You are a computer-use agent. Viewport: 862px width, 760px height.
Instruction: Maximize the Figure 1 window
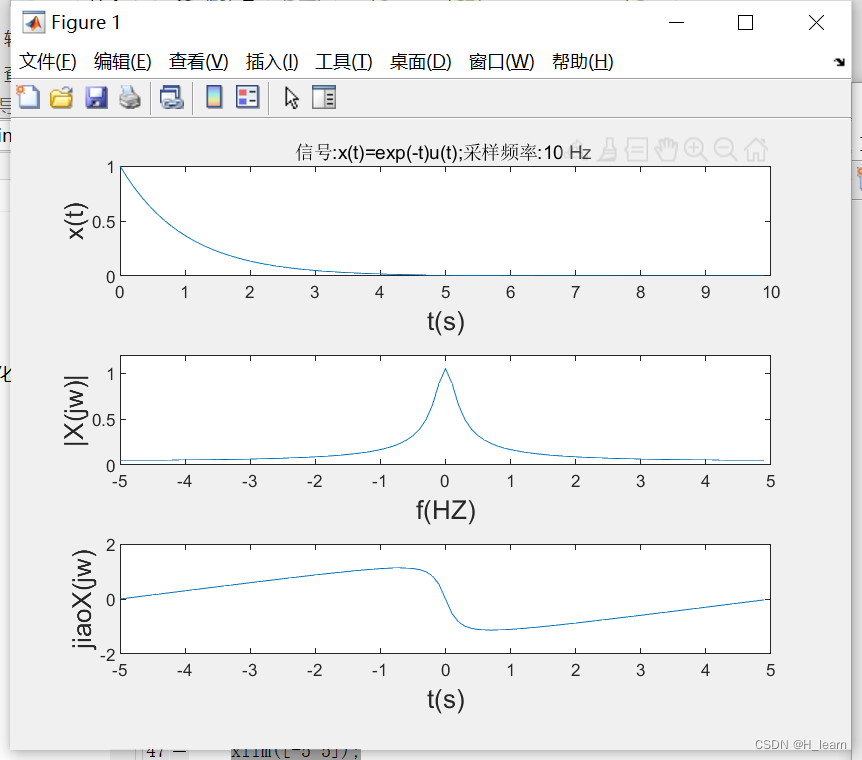pyautogui.click(x=745, y=23)
